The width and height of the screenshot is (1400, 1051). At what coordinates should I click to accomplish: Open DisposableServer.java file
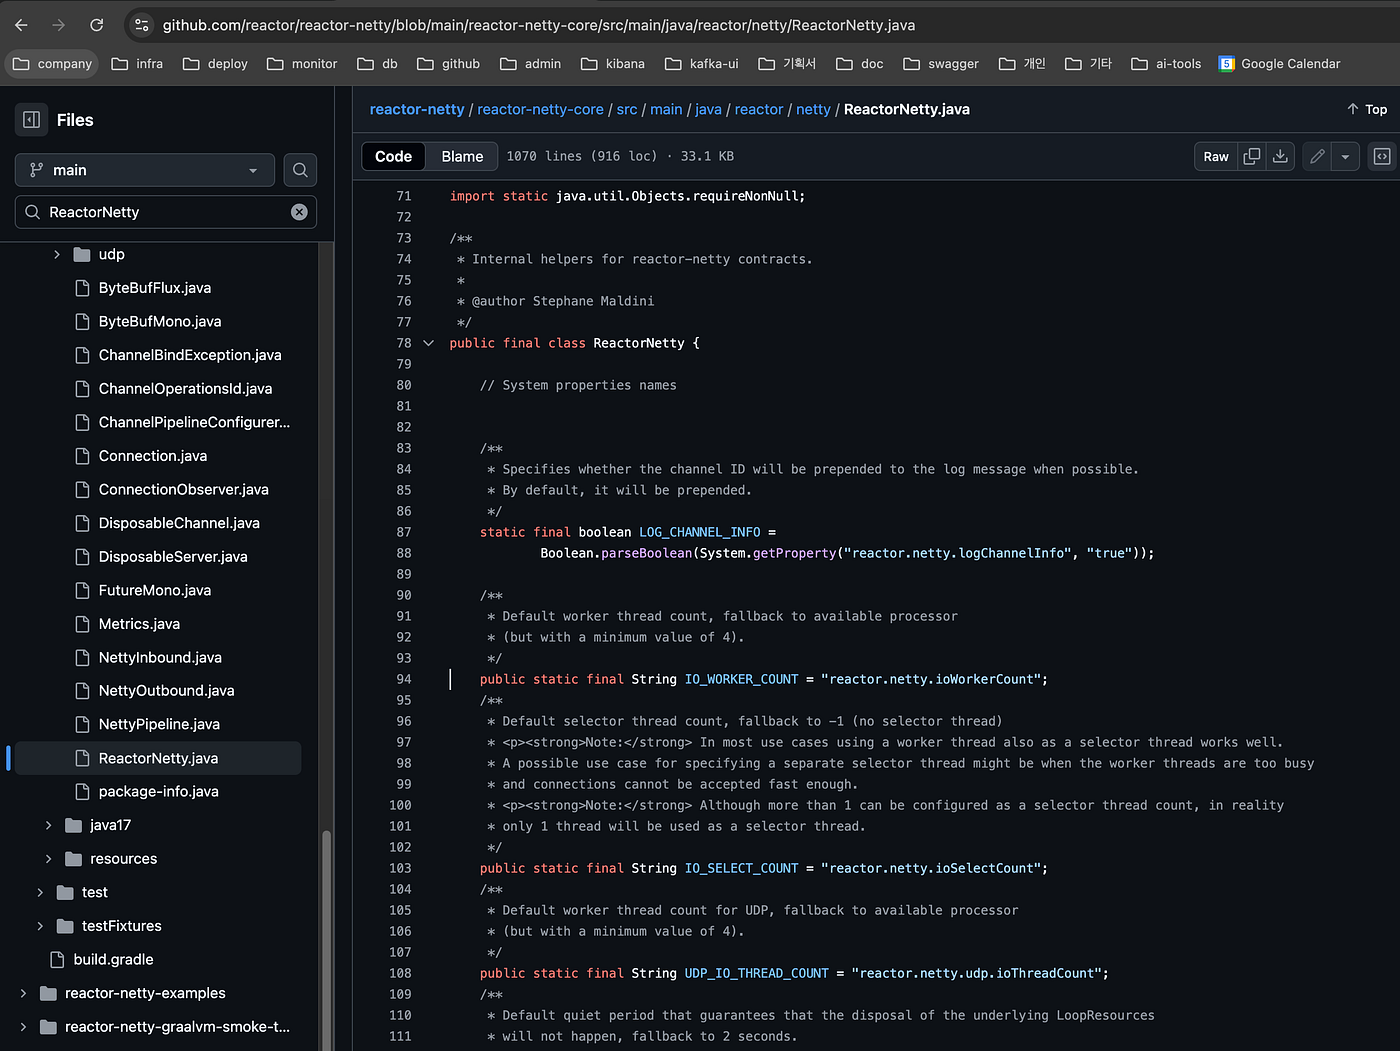(x=173, y=557)
